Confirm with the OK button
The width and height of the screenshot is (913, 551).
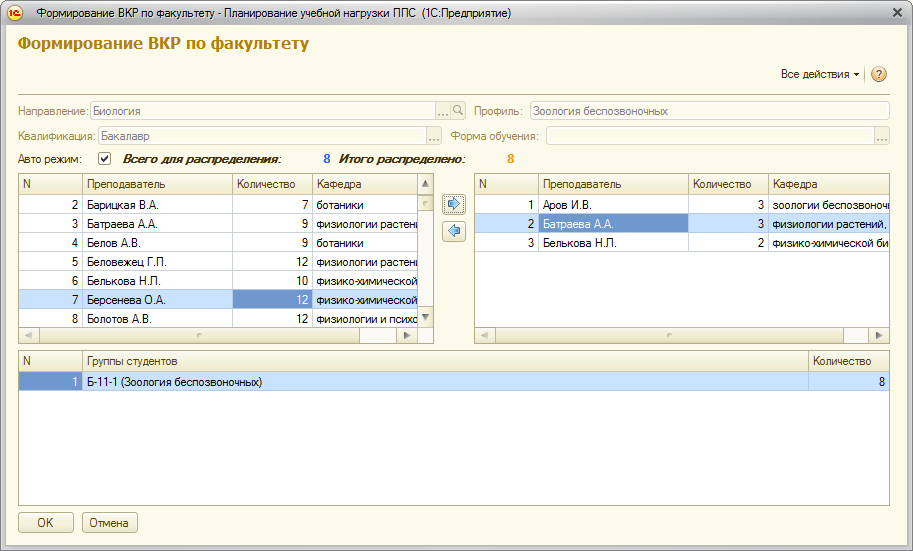[x=45, y=522]
